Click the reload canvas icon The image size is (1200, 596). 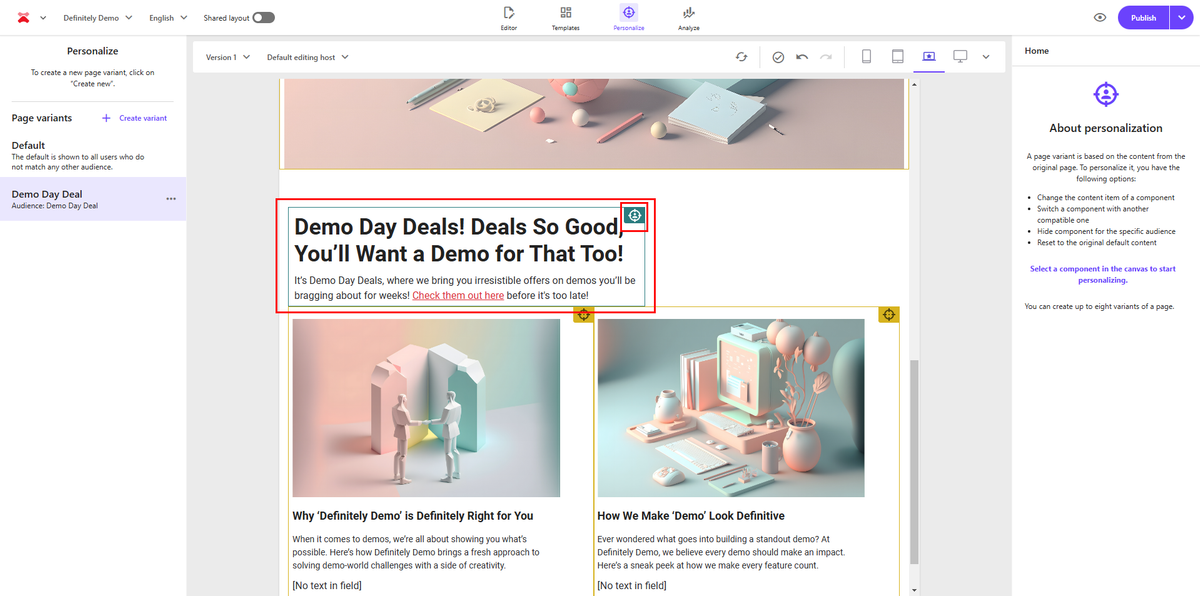(x=741, y=57)
